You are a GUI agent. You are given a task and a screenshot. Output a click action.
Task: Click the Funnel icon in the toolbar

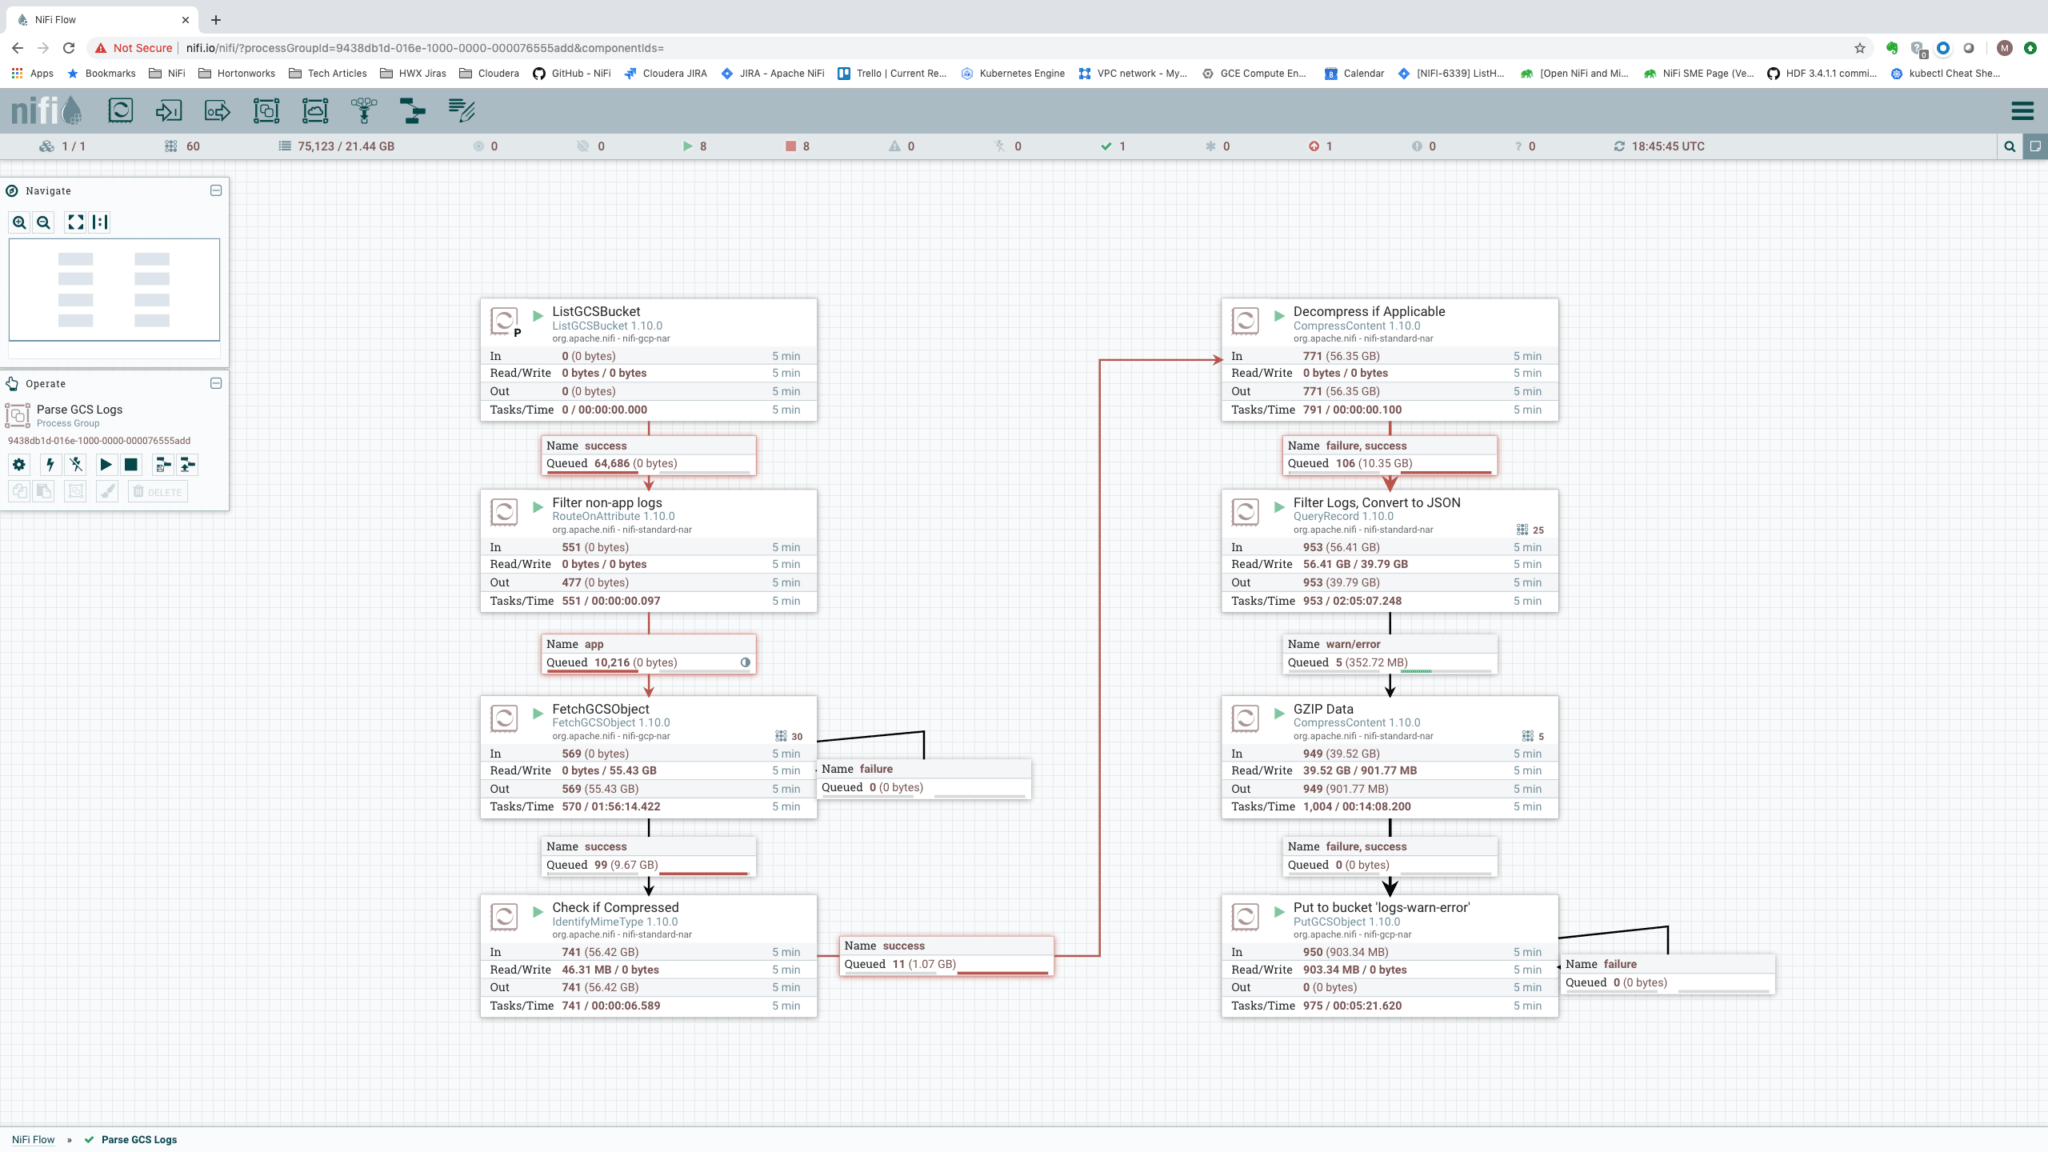365,110
